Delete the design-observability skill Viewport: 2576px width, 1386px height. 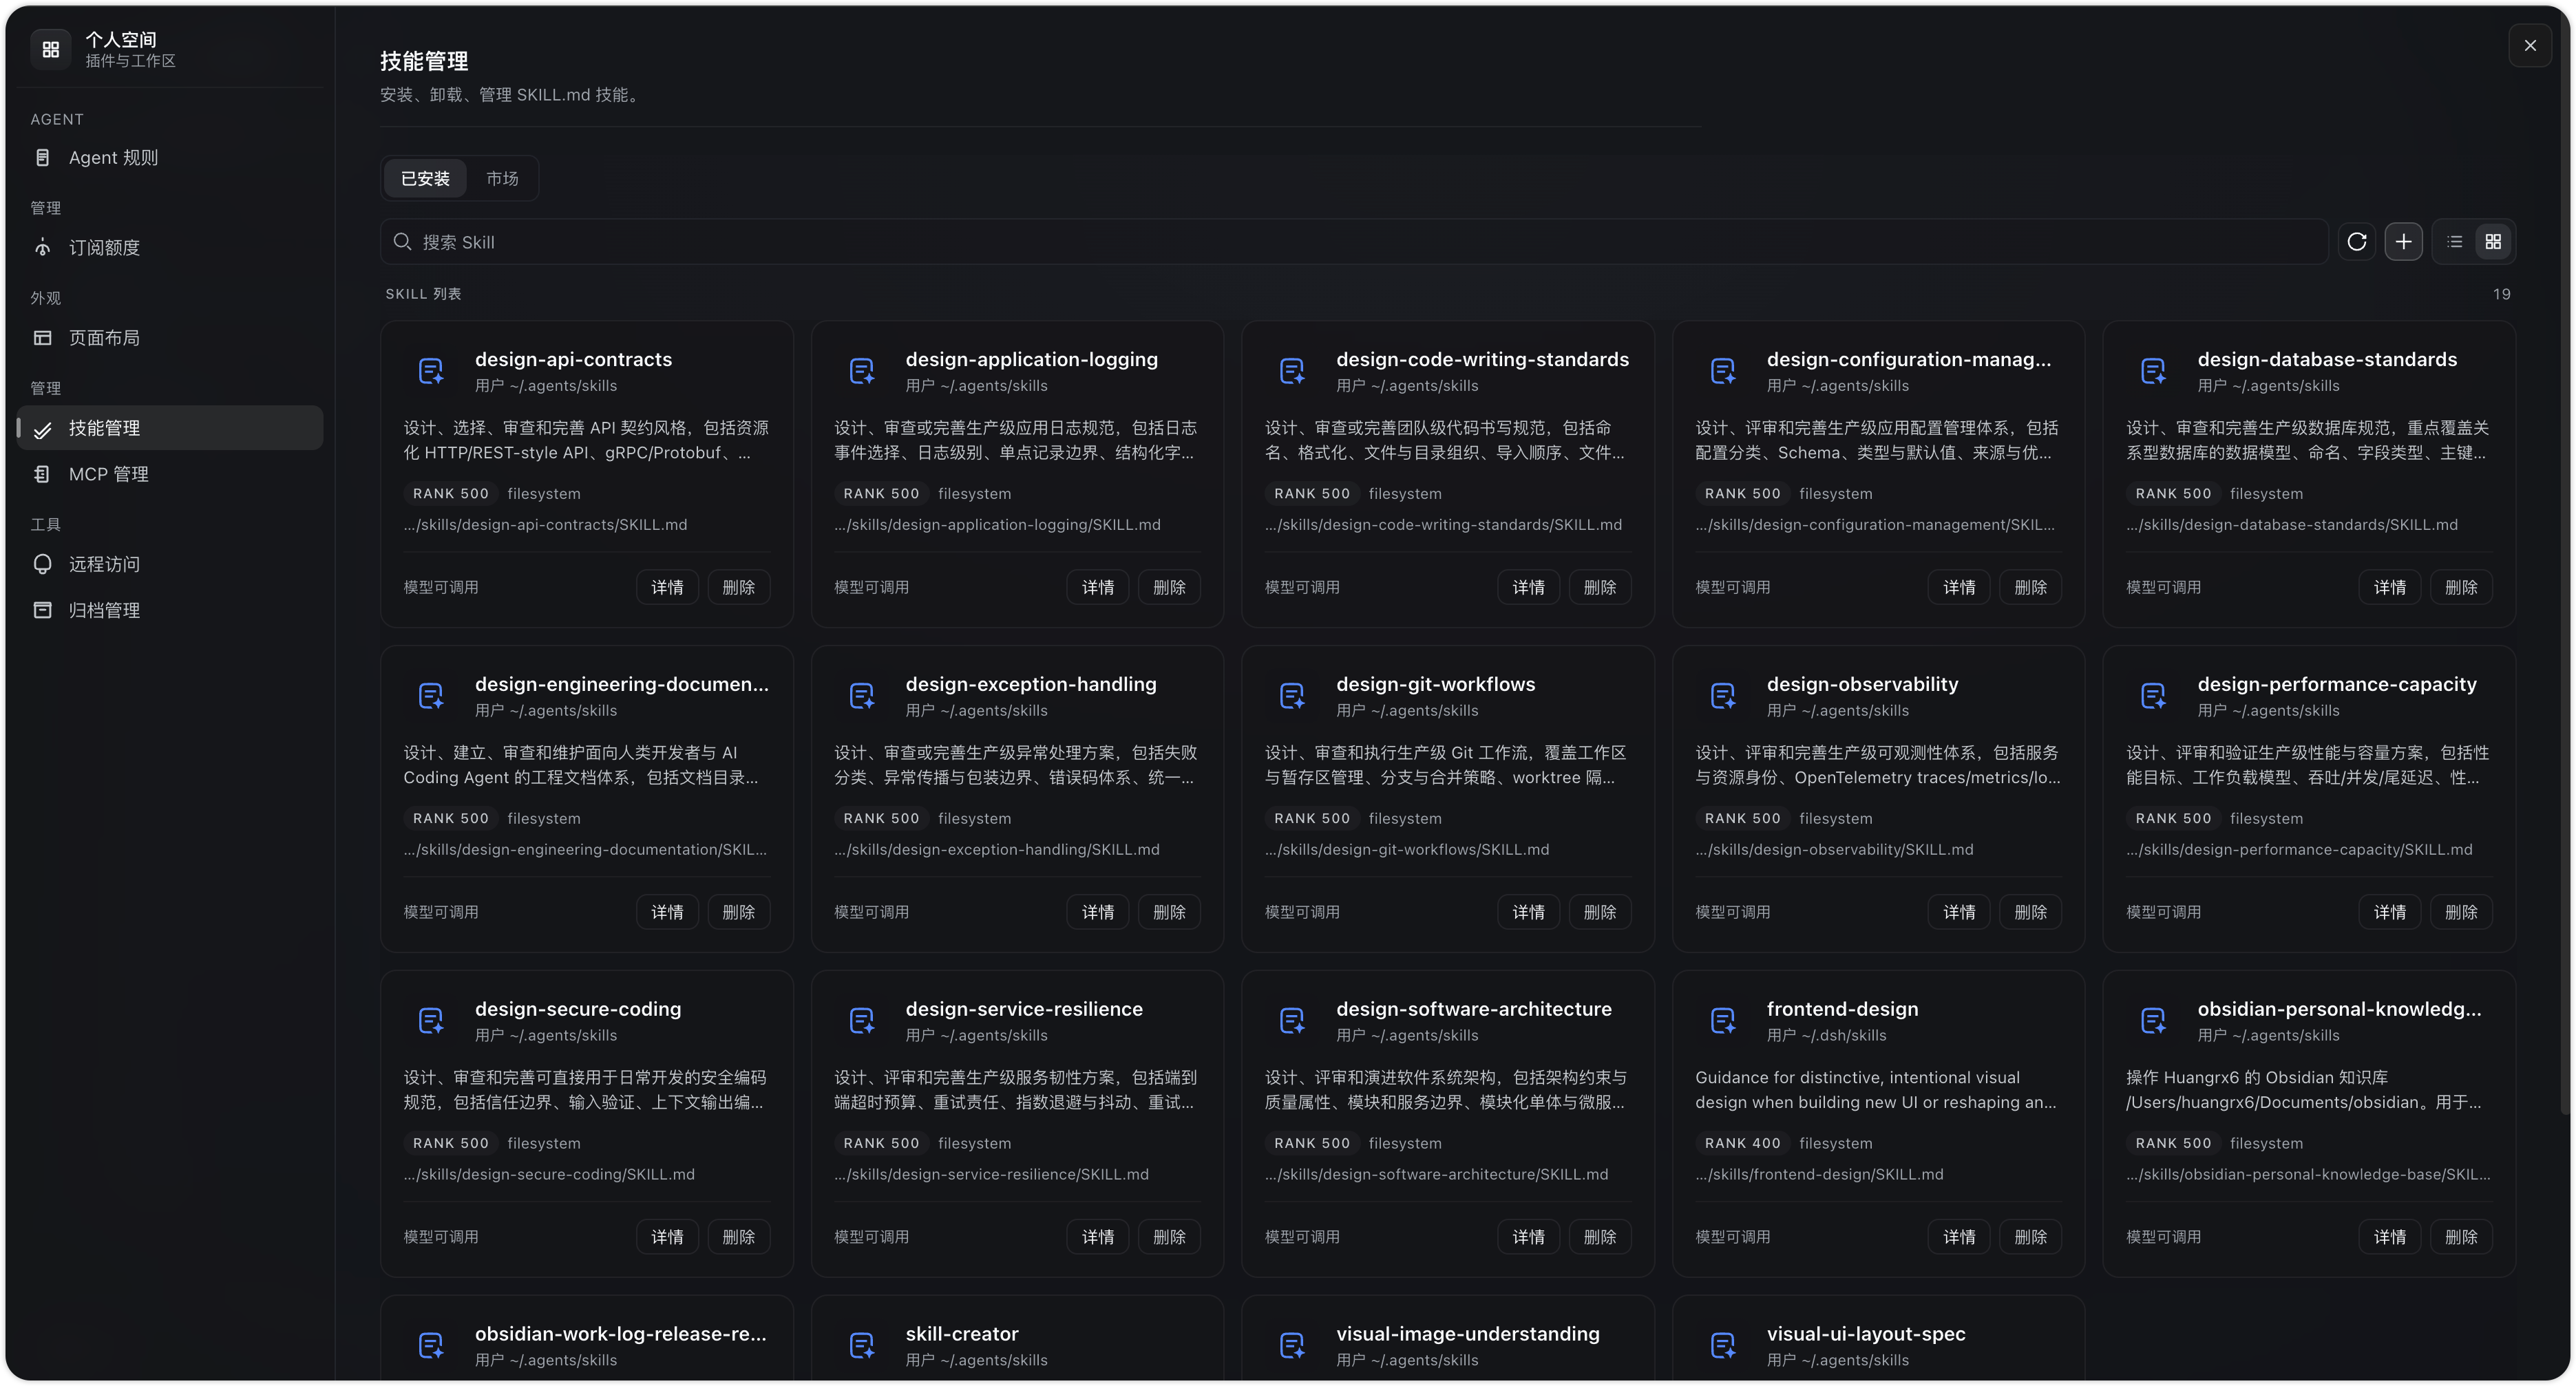pyautogui.click(x=2030, y=913)
